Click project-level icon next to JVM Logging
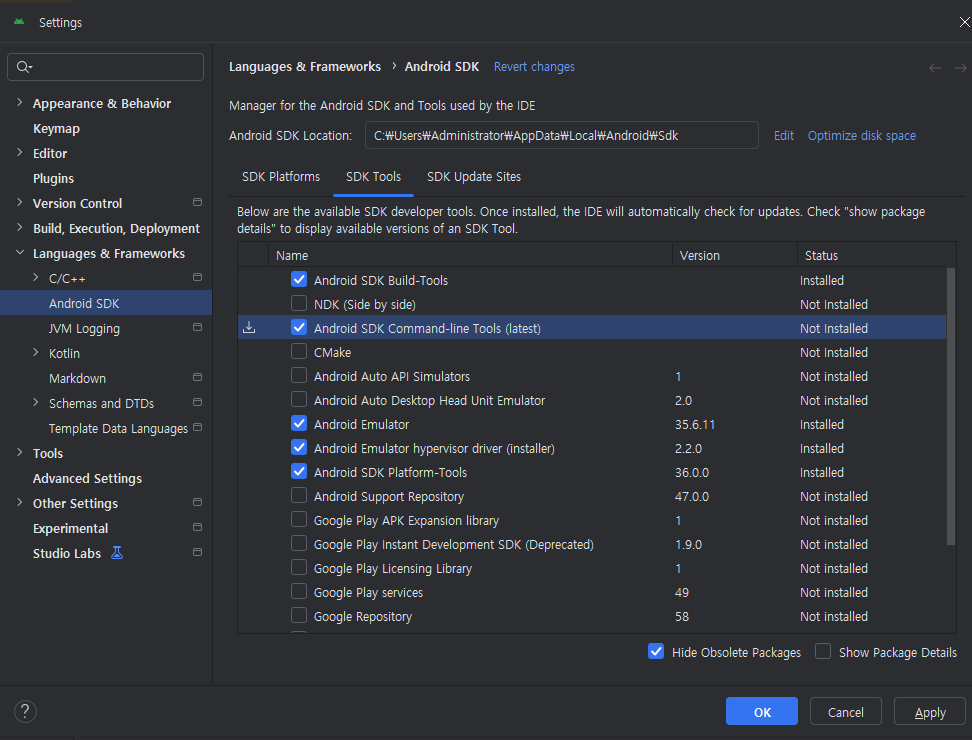 (x=197, y=327)
